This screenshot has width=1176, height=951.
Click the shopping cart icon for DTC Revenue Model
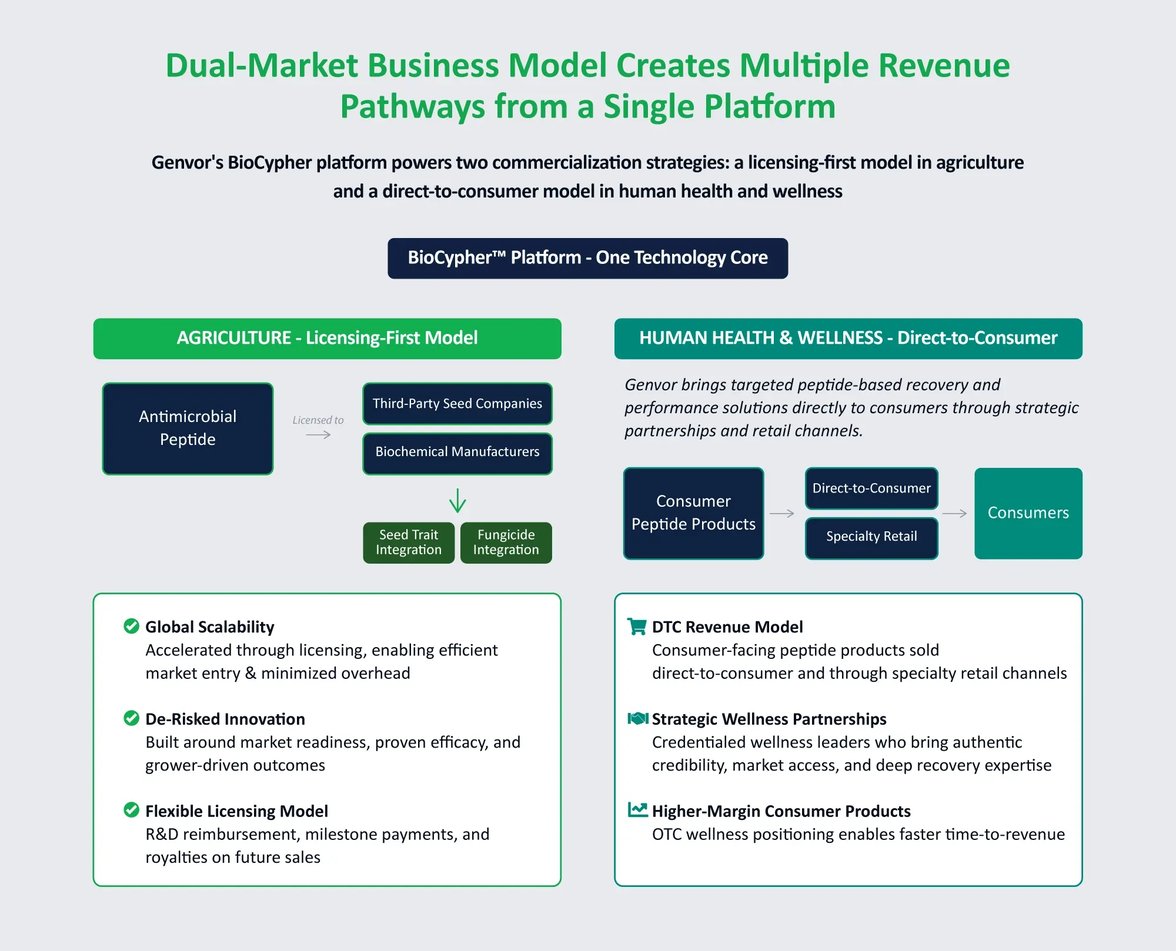coord(637,626)
